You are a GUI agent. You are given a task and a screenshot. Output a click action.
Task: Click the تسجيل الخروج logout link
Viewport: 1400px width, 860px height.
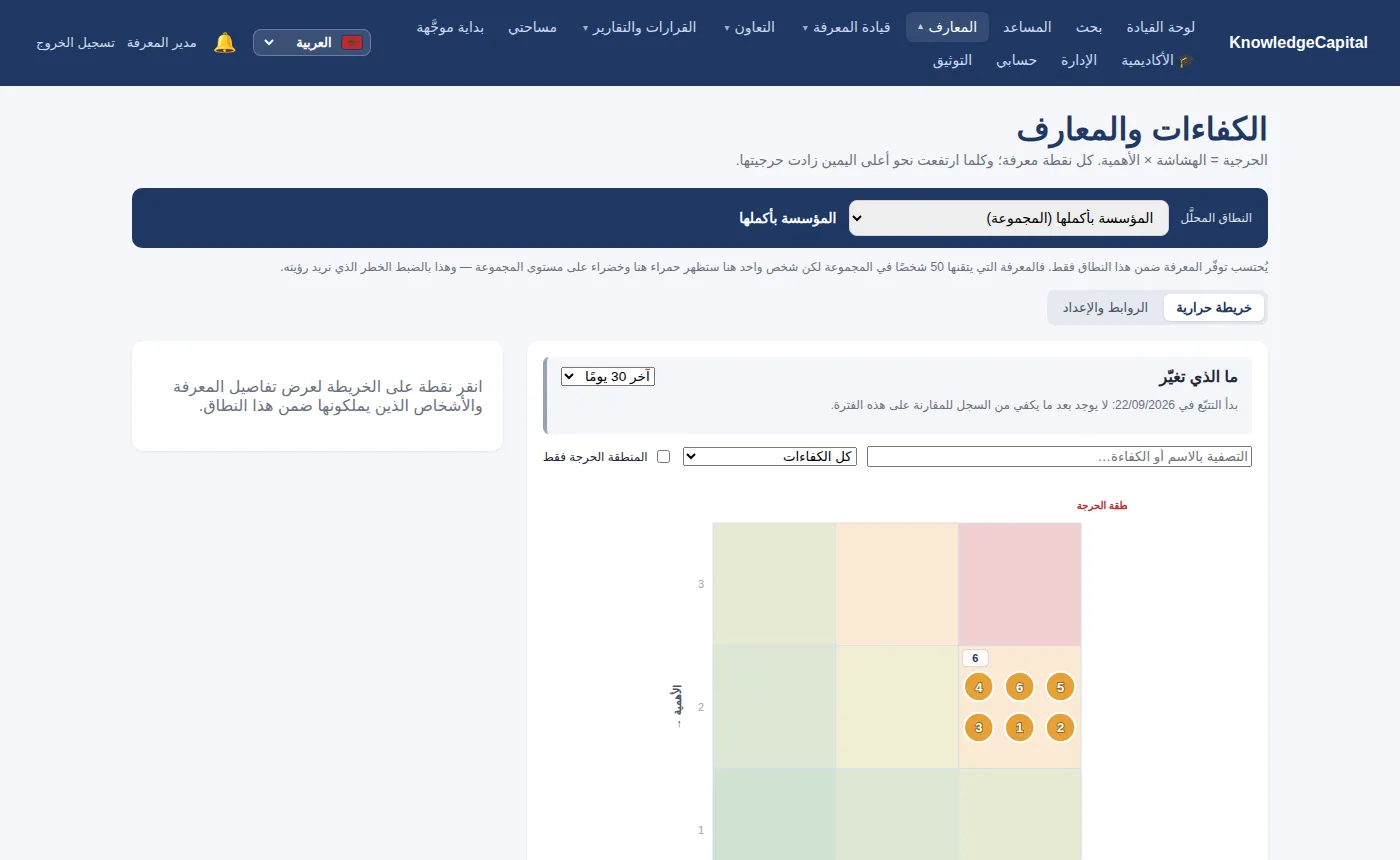76,43
